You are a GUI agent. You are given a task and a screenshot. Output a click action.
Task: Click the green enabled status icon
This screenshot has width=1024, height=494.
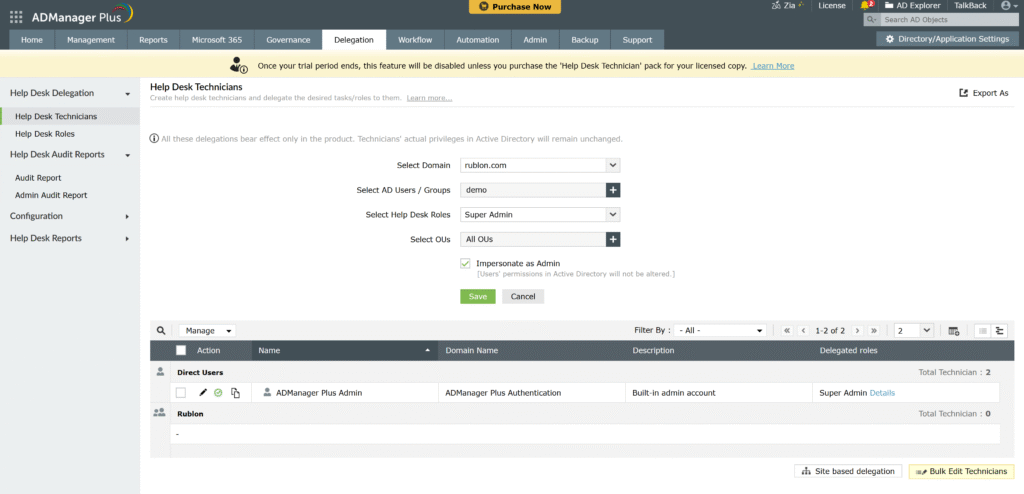219,393
